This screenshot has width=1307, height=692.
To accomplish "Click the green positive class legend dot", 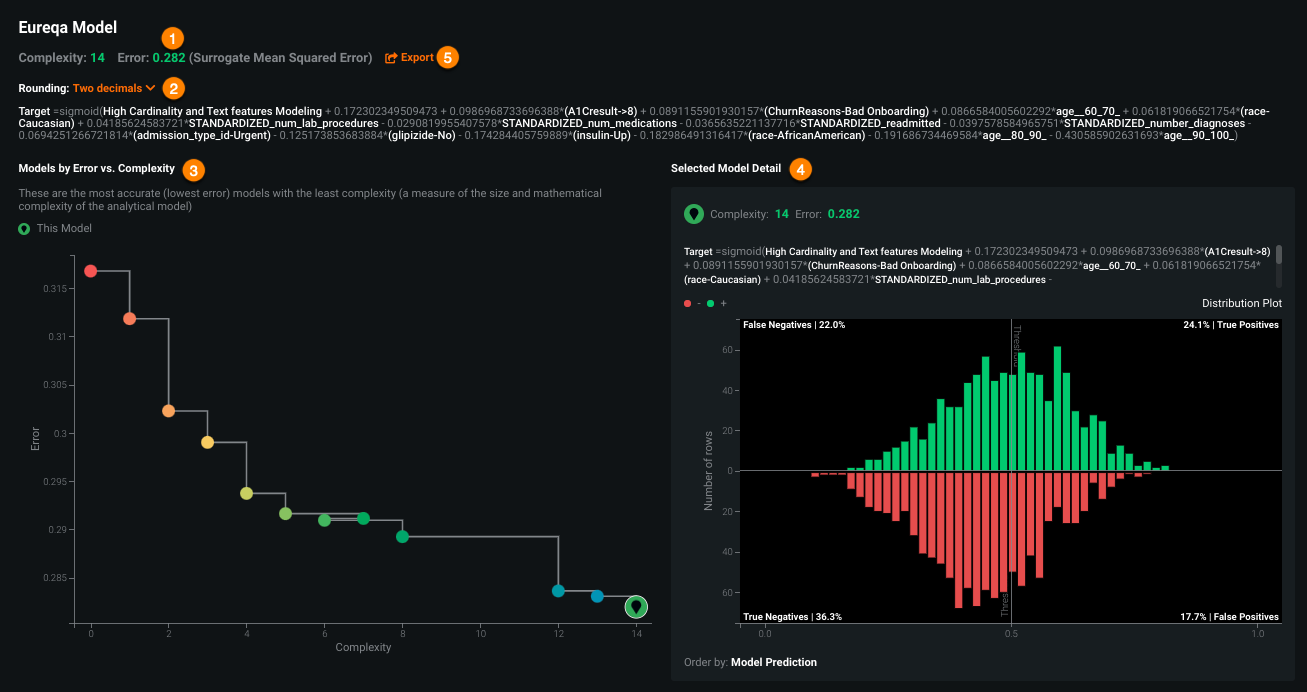I will tap(710, 303).
